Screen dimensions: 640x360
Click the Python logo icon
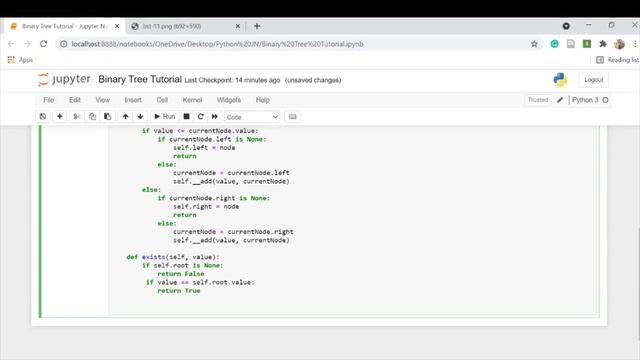pos(560,80)
